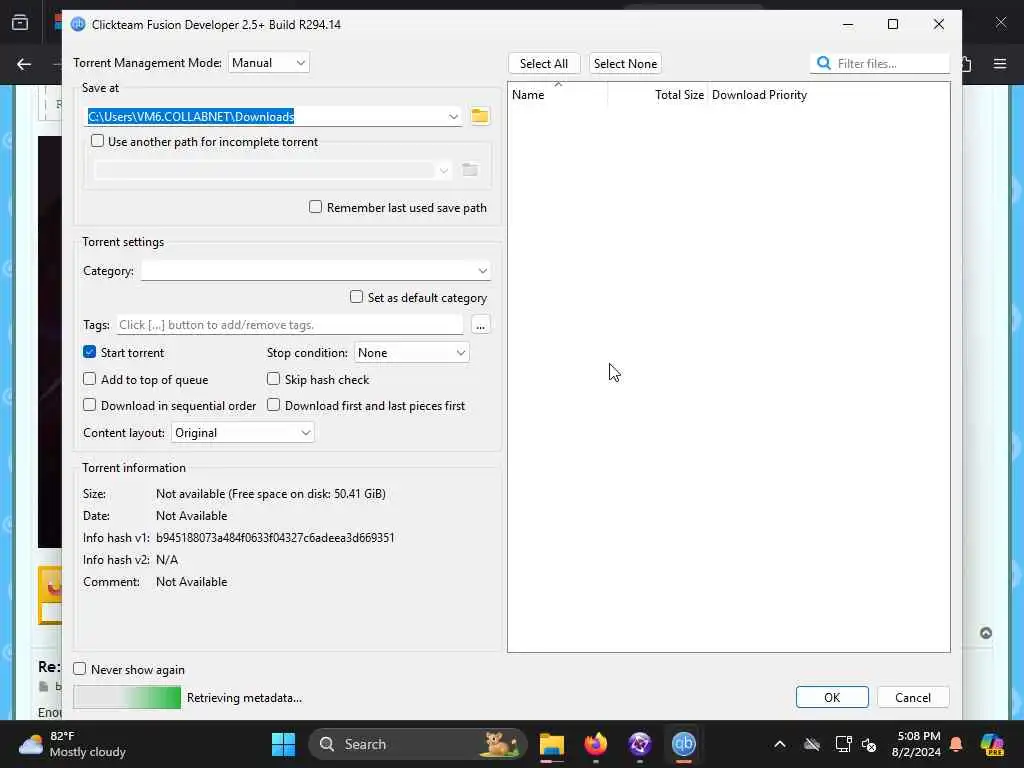Open notification bell in taskbar
The height and width of the screenshot is (768, 1024).
[x=956, y=744]
